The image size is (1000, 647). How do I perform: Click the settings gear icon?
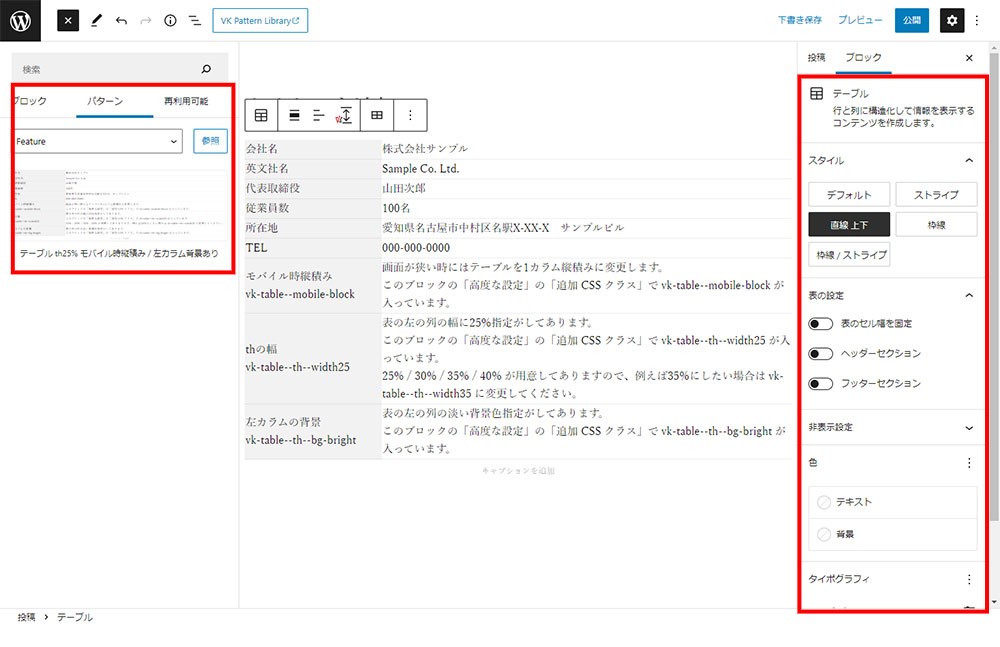click(952, 20)
